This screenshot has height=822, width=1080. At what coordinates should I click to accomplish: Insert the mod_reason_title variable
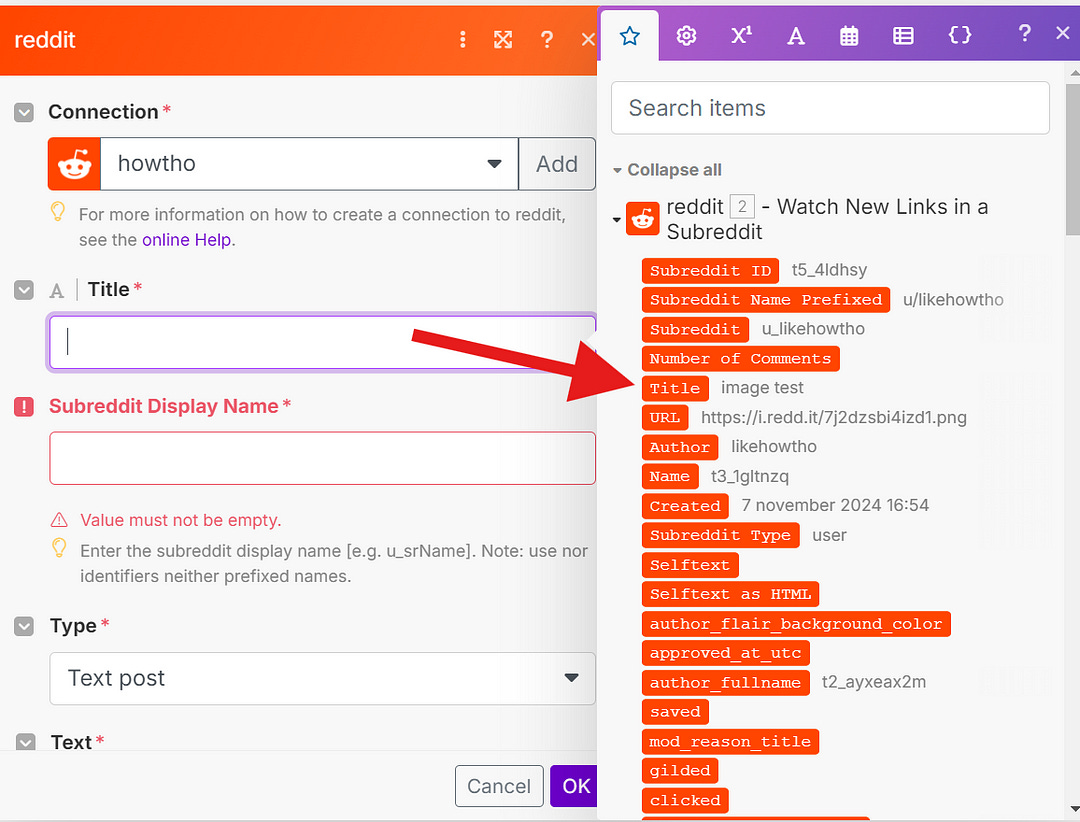[x=730, y=742]
